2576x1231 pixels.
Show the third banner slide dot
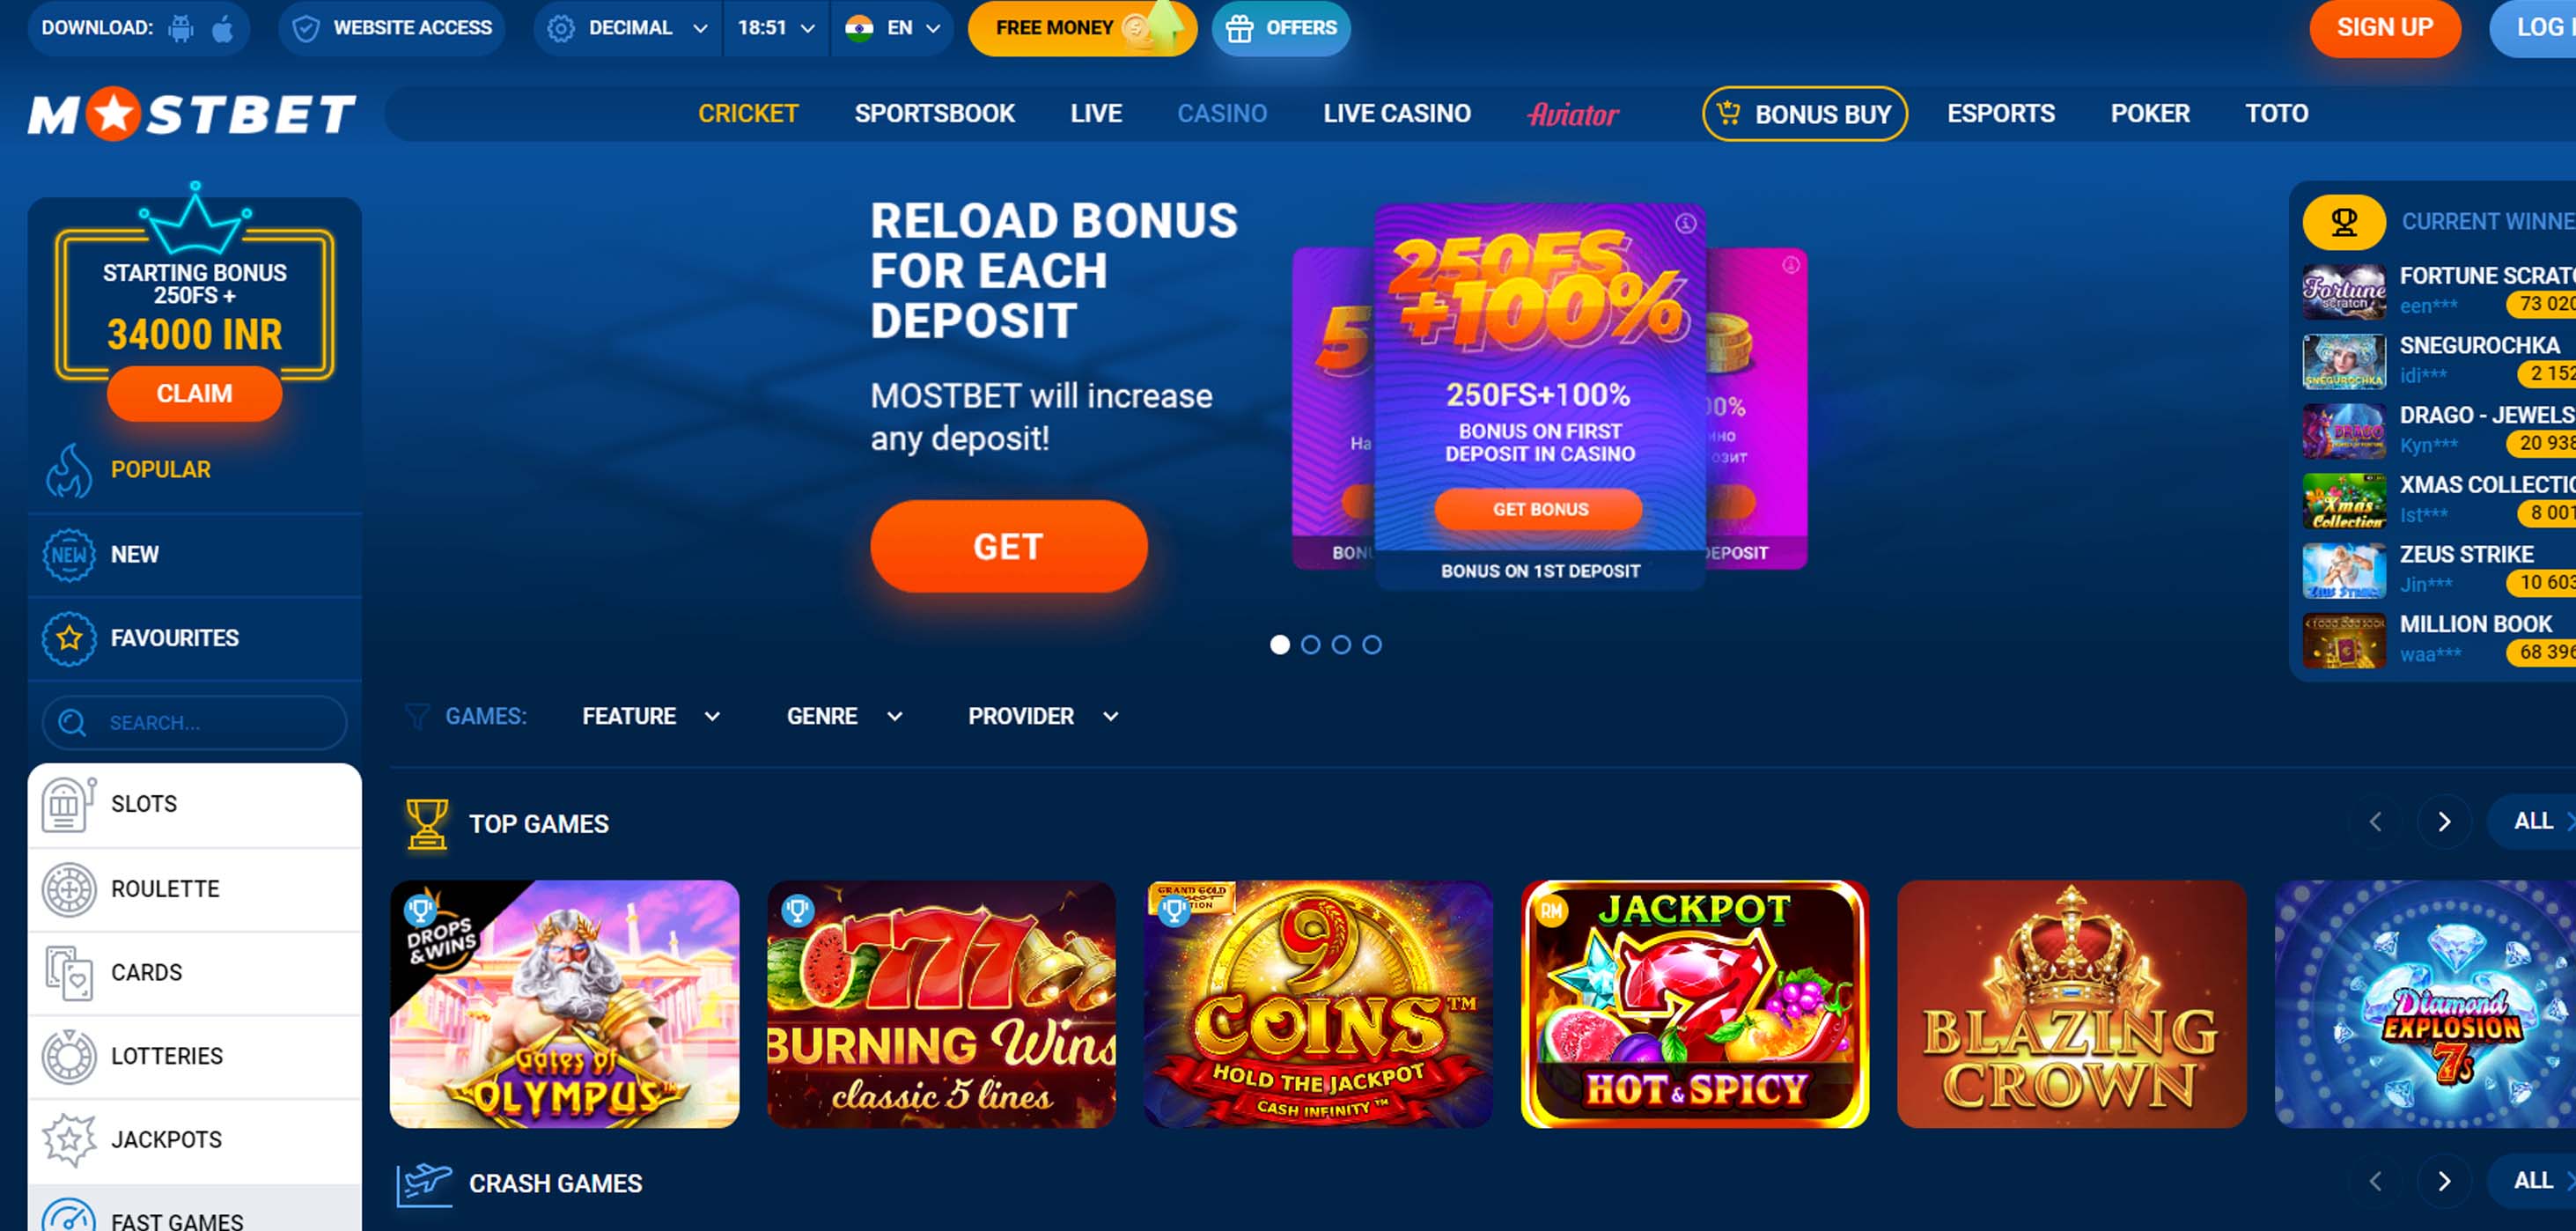tap(1342, 645)
